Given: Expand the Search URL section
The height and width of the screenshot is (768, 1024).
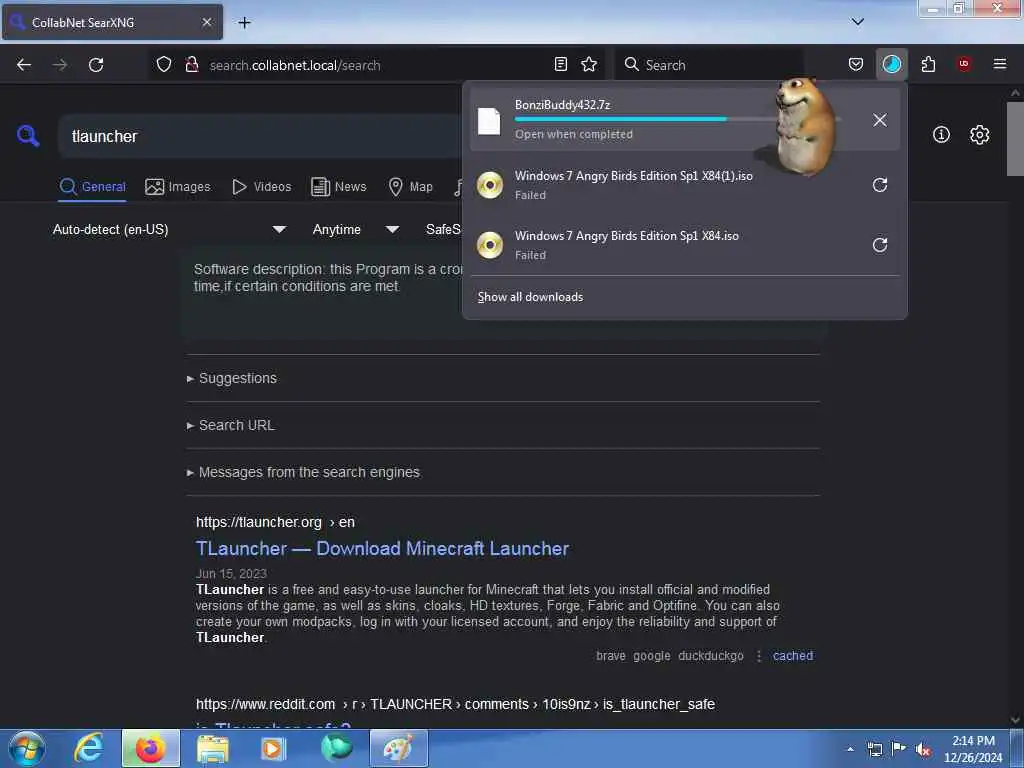Looking at the screenshot, I should pyautogui.click(x=231, y=425).
